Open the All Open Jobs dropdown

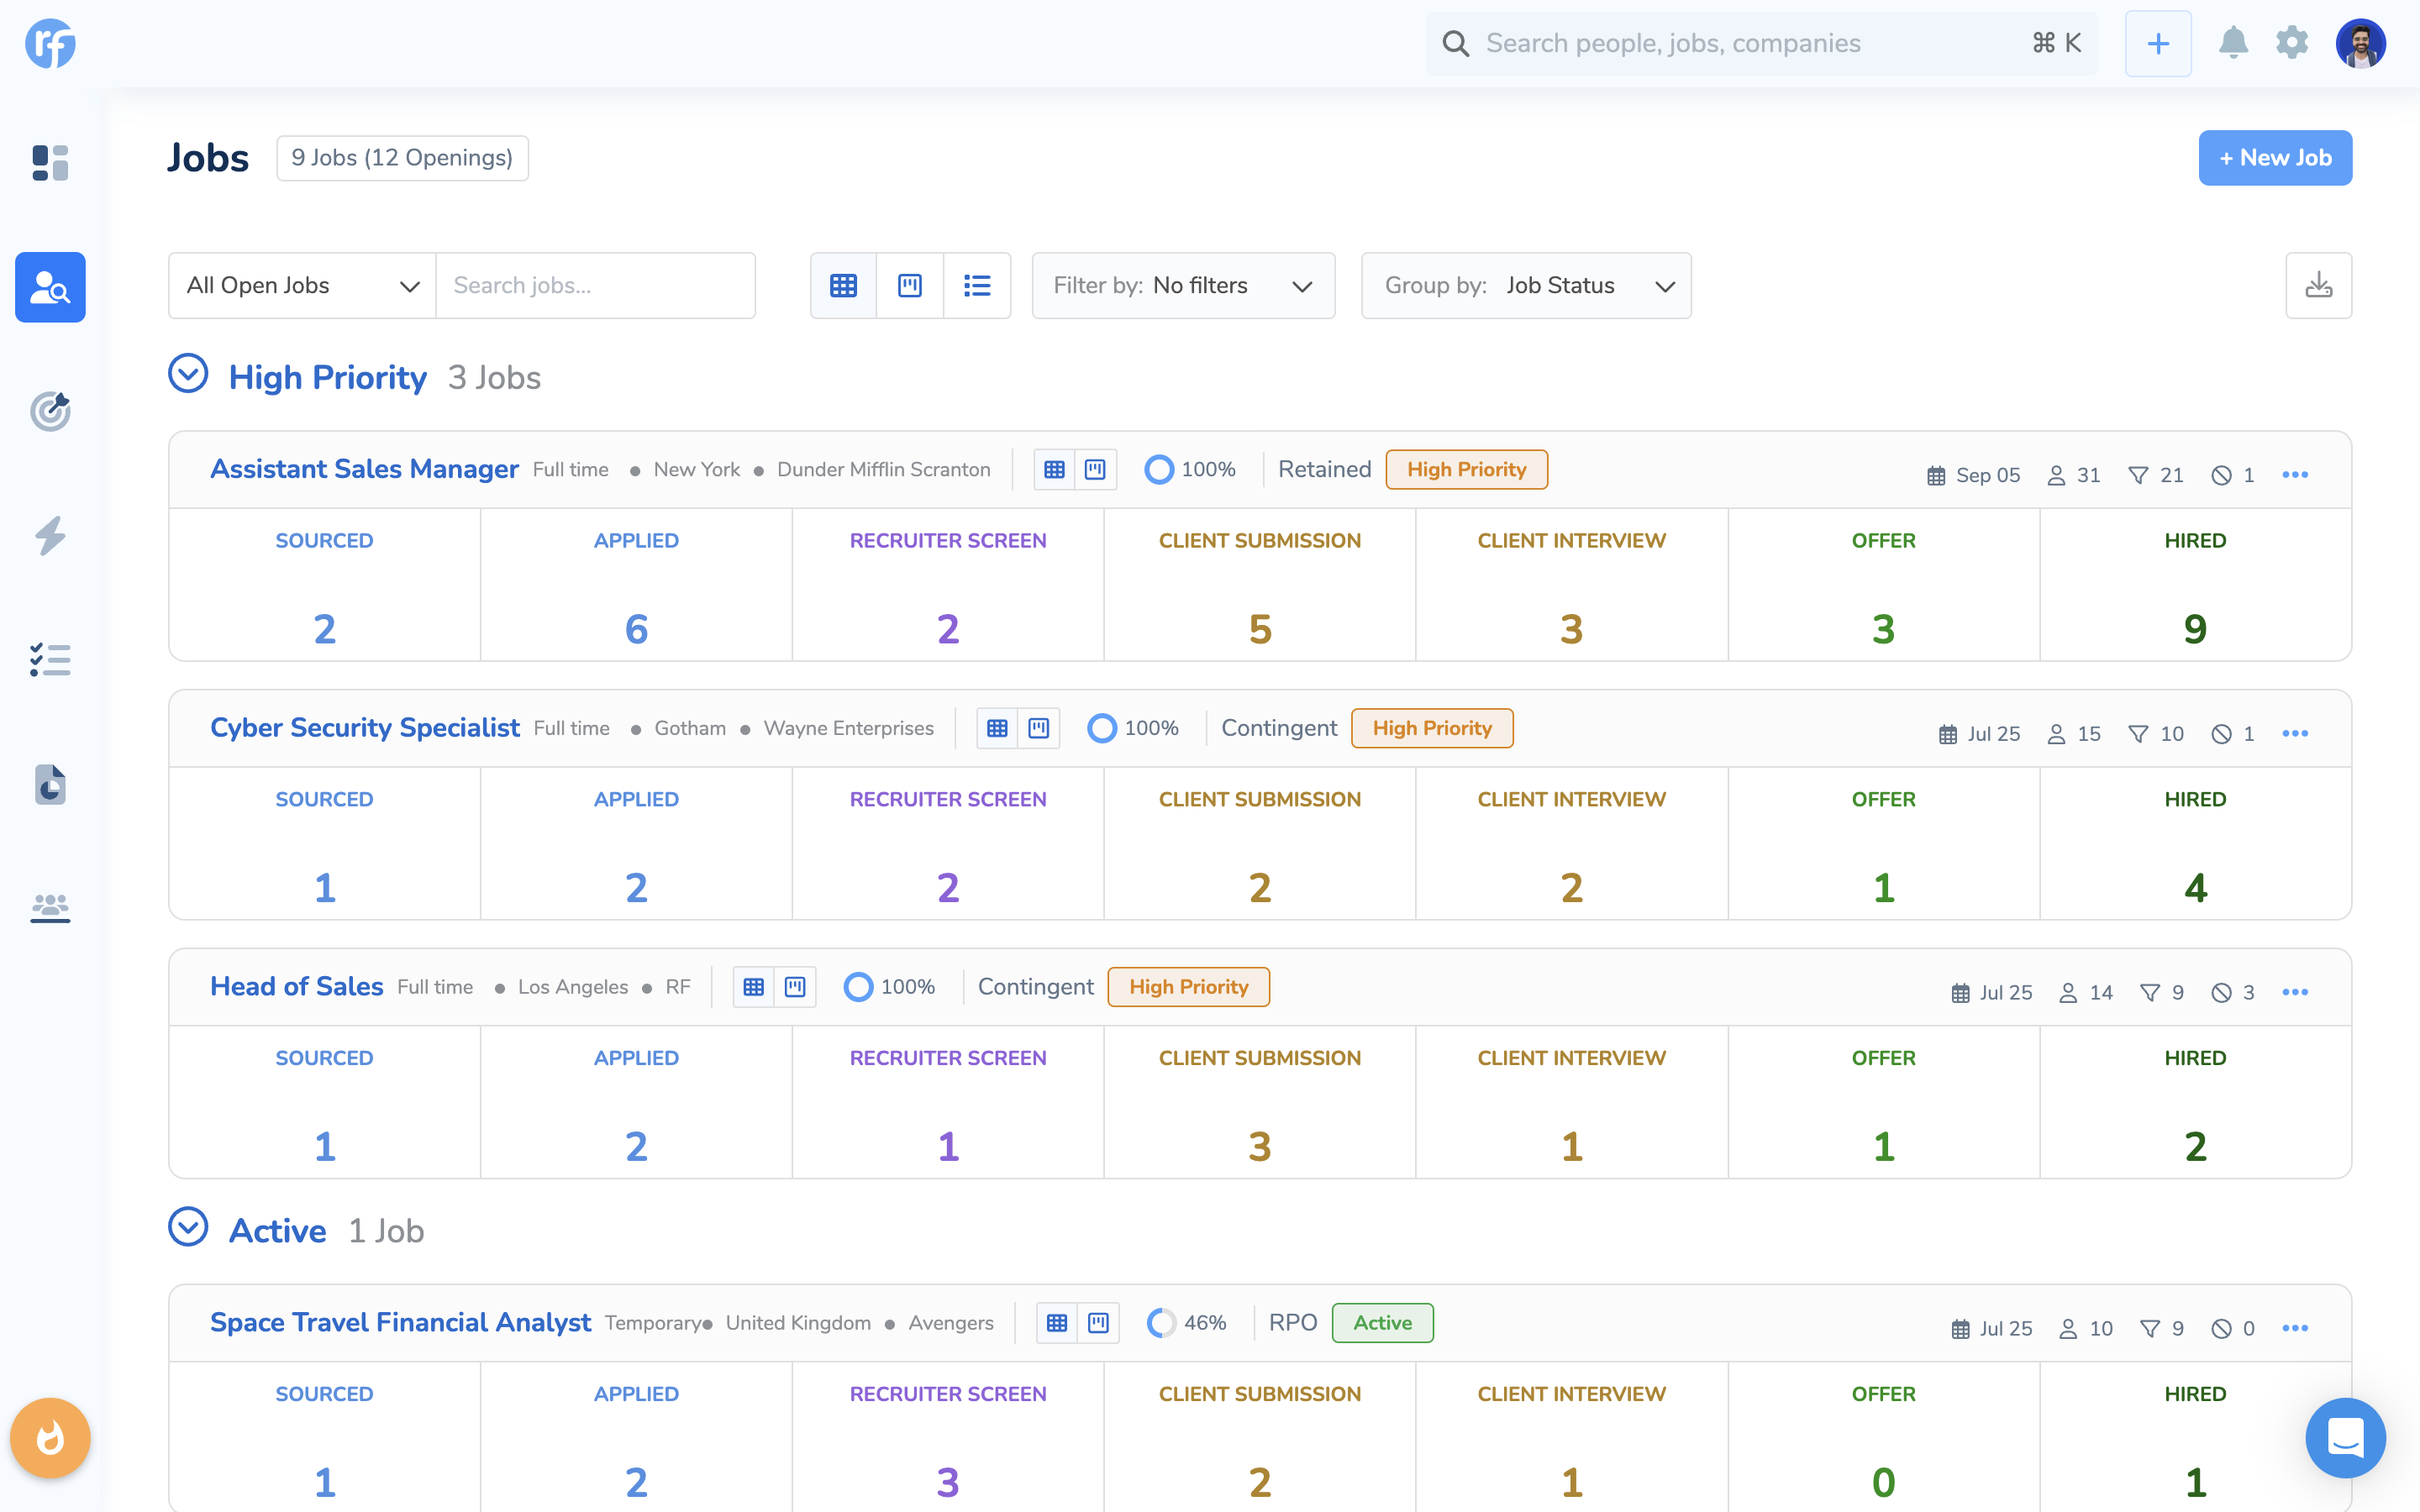[302, 286]
